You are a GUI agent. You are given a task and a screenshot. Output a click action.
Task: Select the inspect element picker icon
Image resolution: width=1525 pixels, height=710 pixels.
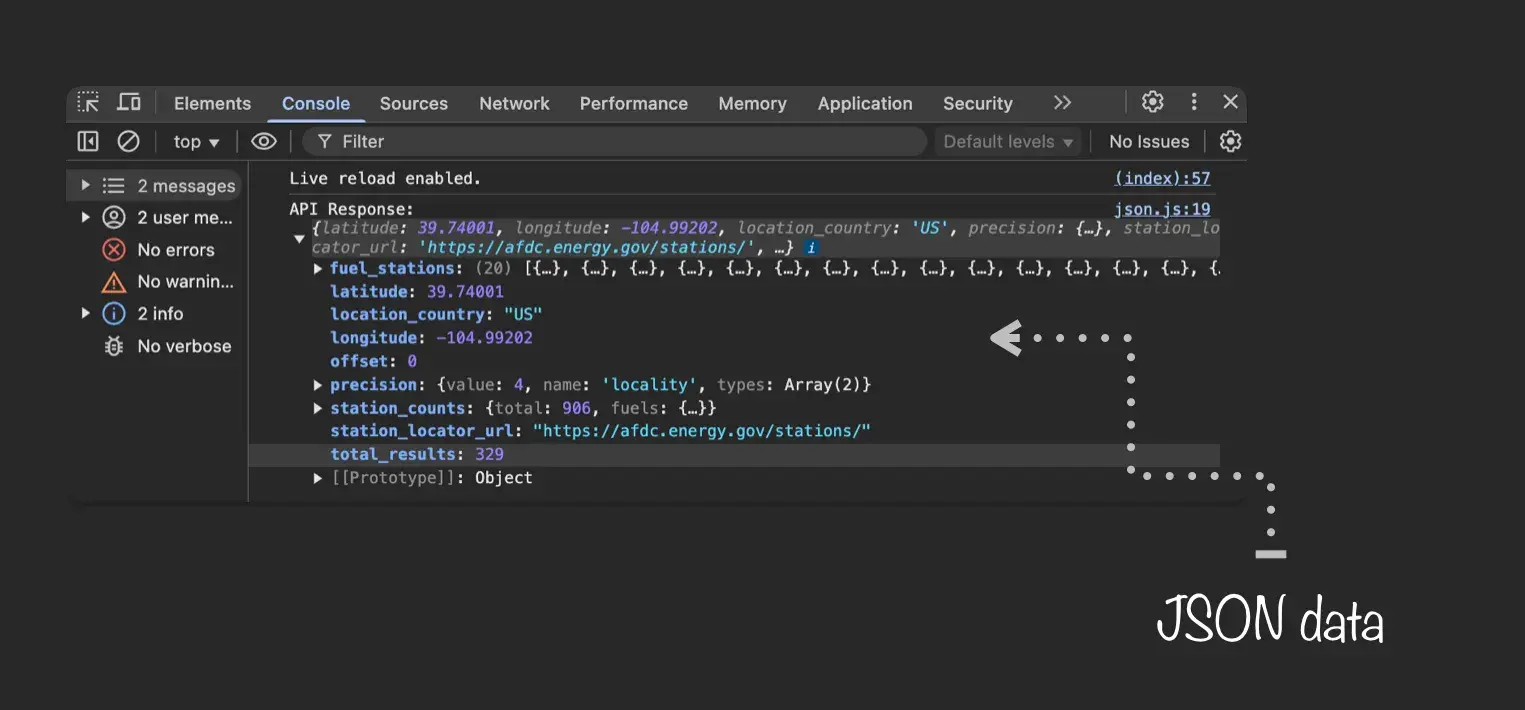tap(89, 103)
